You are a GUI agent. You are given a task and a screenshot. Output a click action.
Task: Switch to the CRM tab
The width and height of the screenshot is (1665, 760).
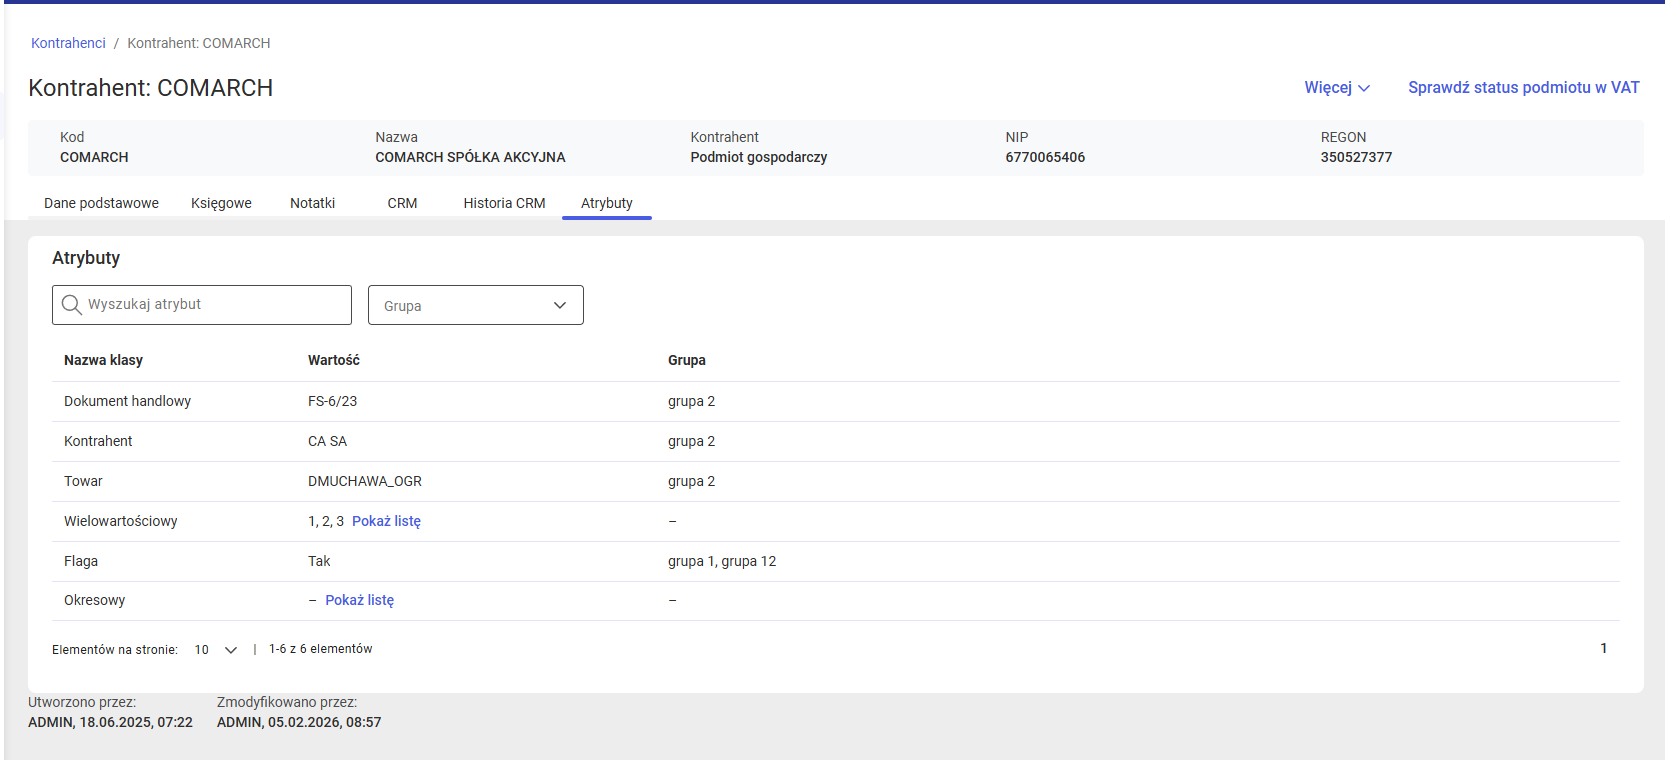pos(402,203)
